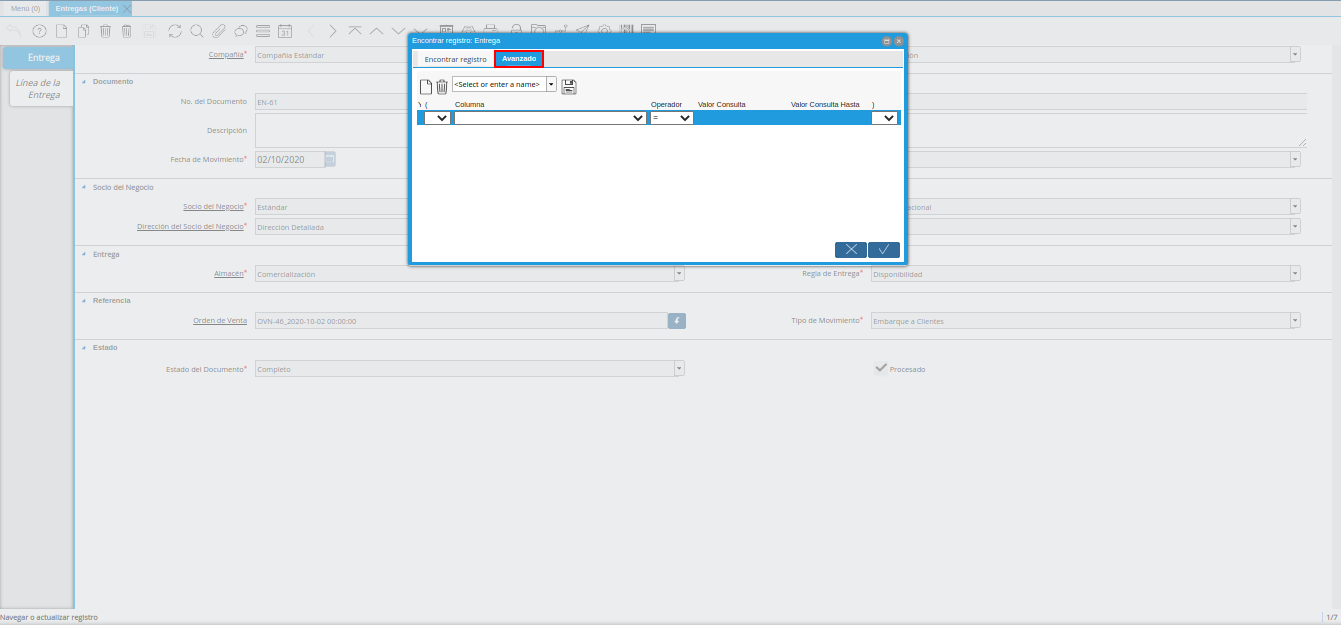The image size is (1341, 625).
Task: Switch to the Menú (0) tab
Action: click(25, 8)
